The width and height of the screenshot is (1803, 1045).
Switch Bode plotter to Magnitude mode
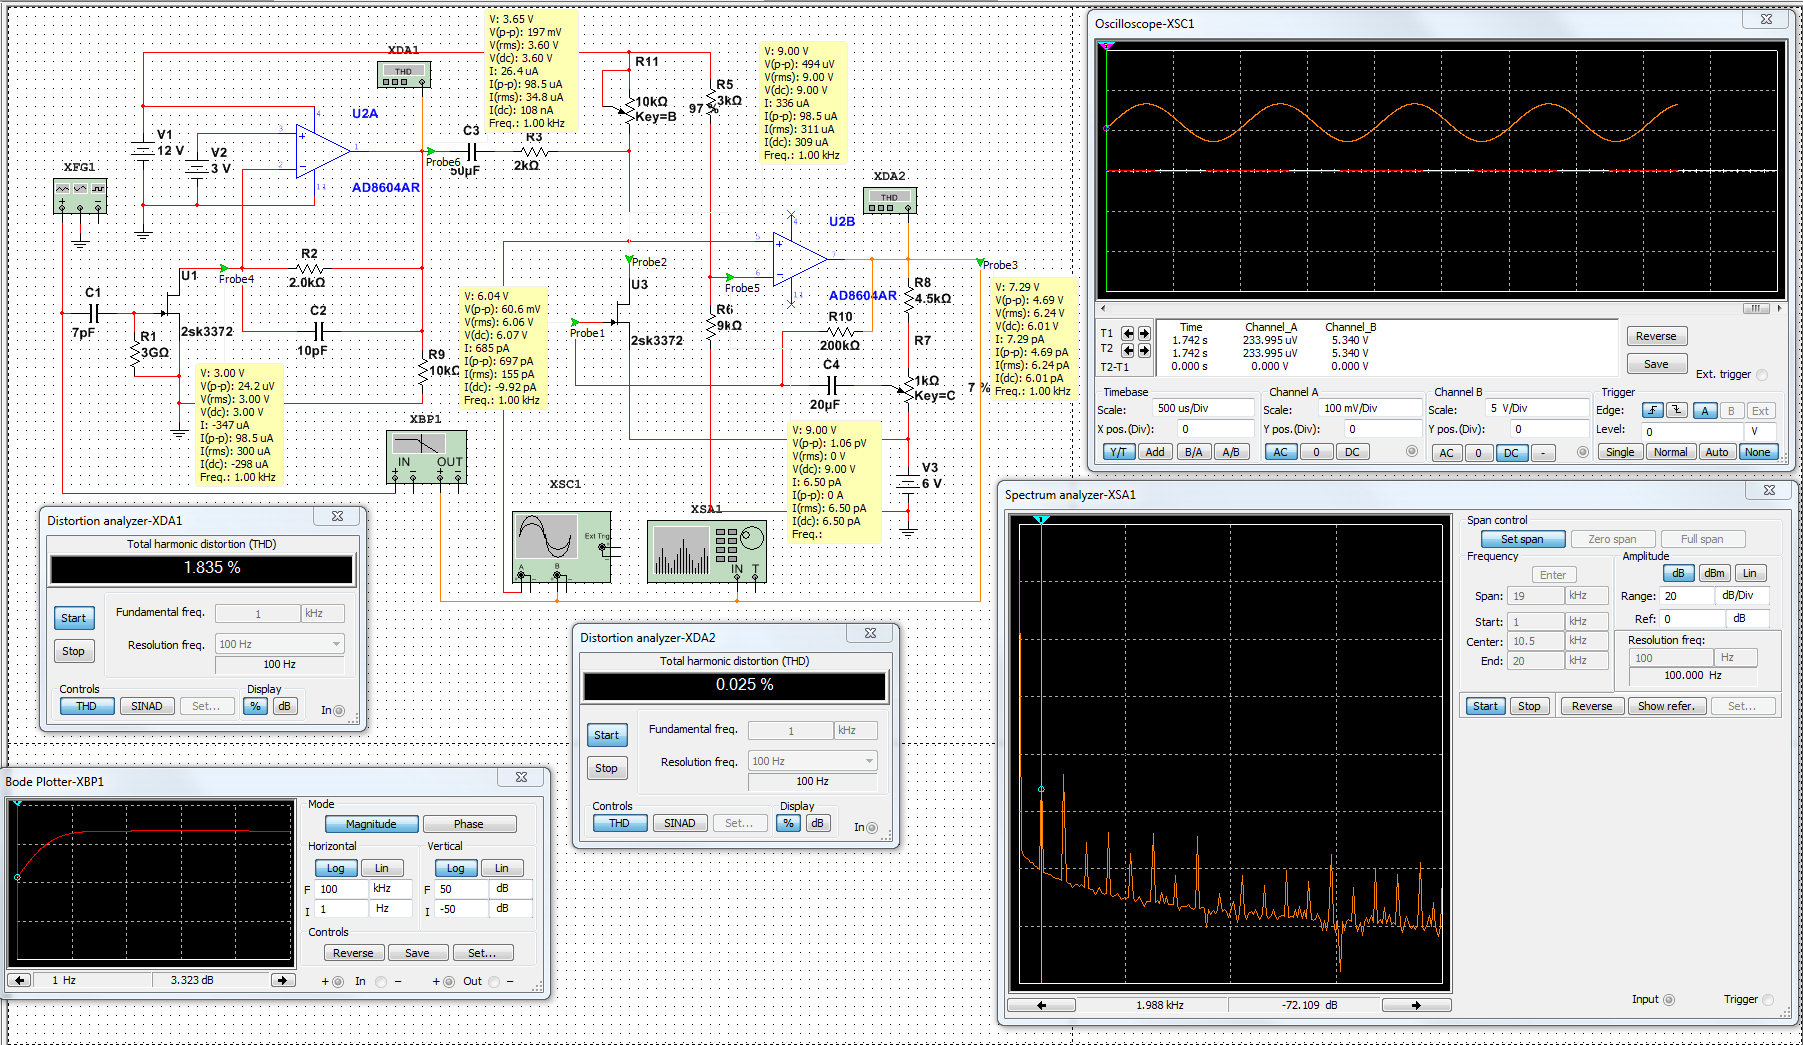[371, 824]
